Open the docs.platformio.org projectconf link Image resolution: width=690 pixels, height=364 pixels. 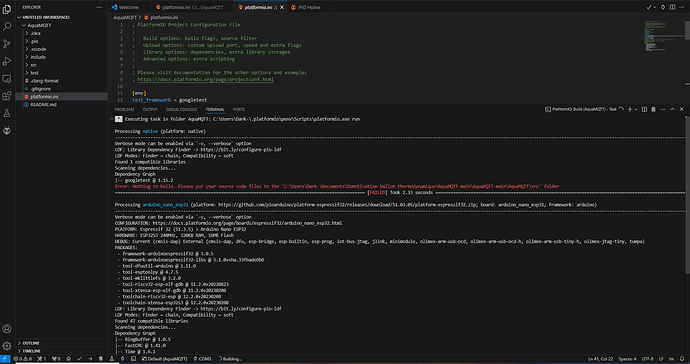click(x=206, y=79)
